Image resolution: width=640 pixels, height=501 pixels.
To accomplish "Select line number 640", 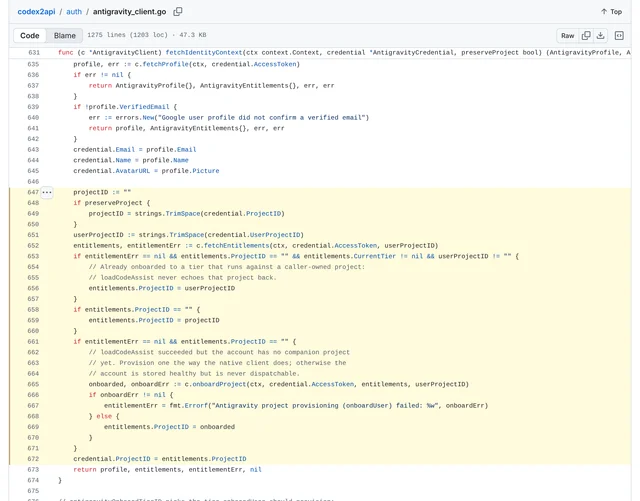I will (33, 118).
